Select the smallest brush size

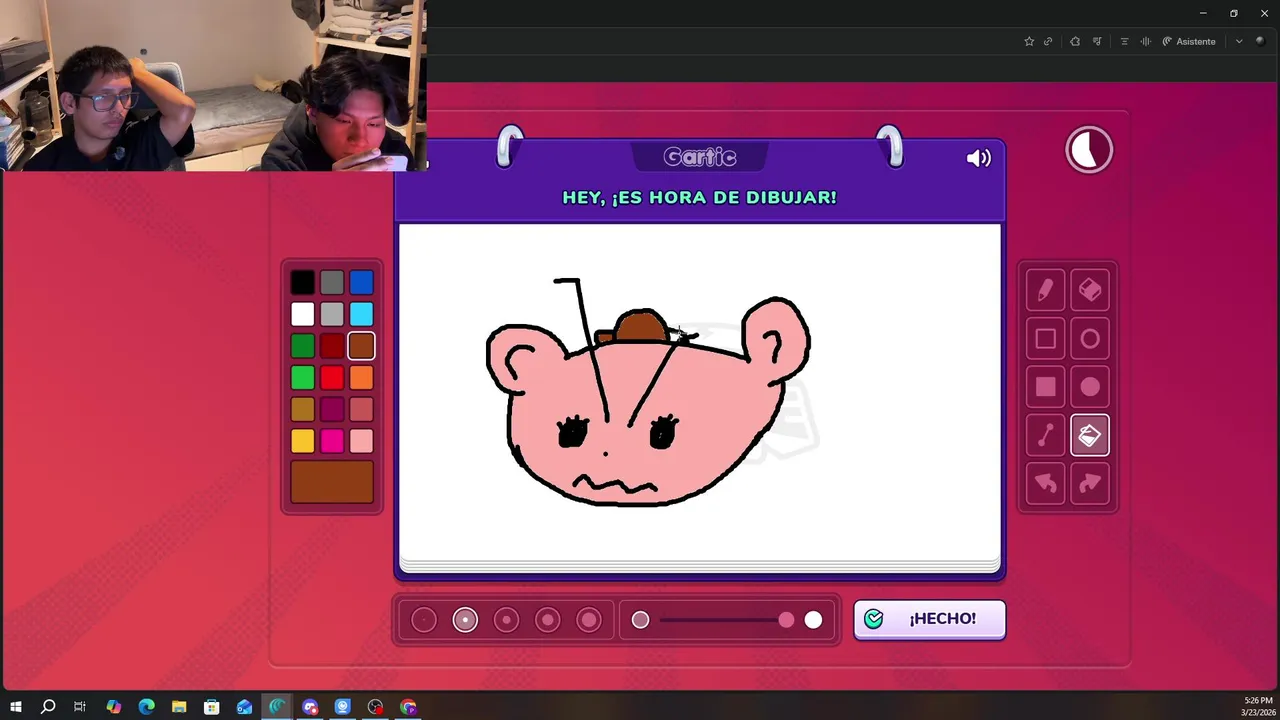pos(424,620)
